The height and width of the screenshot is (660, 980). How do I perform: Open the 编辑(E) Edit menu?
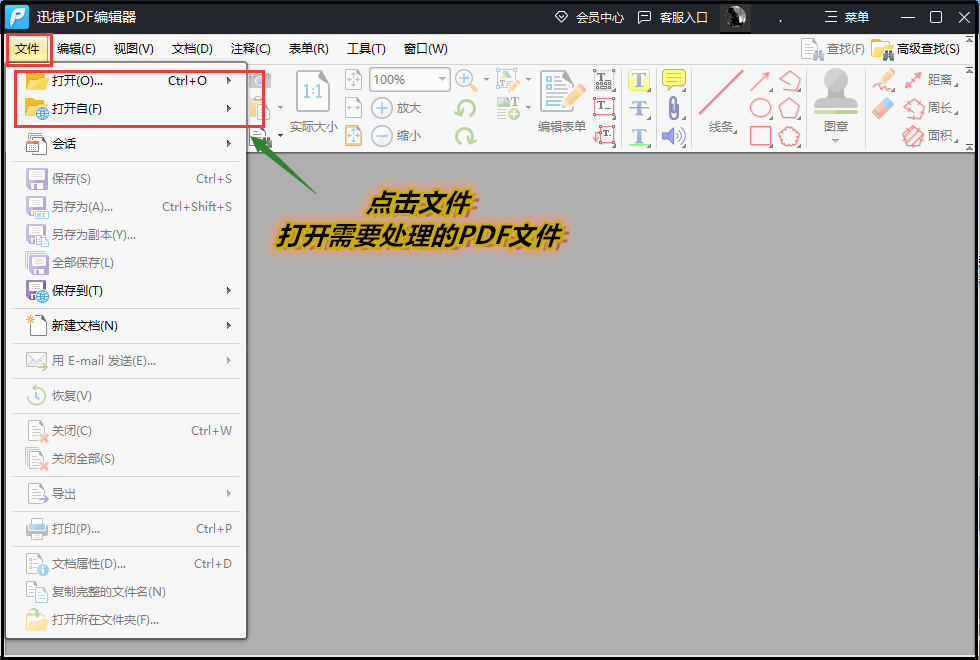(x=76, y=49)
